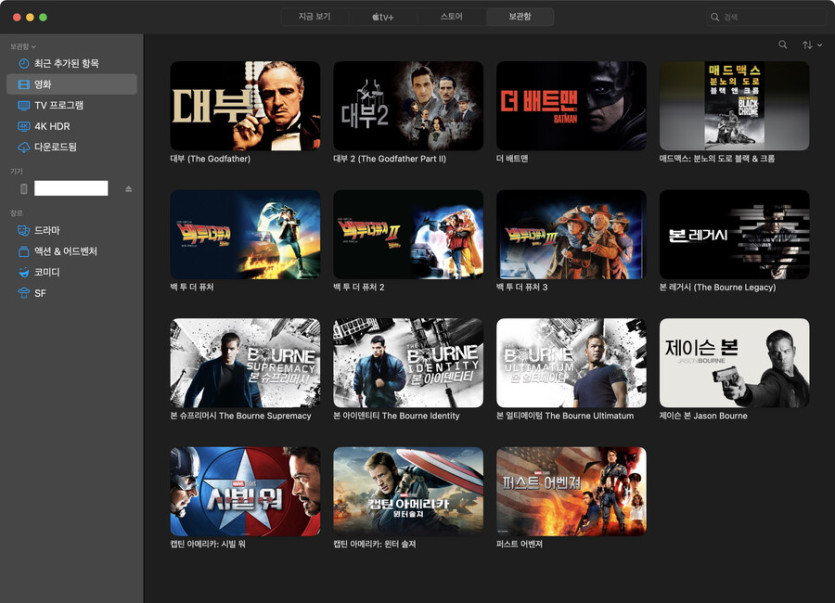
Task: Select the 더 배트맨 poster
Action: coord(570,105)
